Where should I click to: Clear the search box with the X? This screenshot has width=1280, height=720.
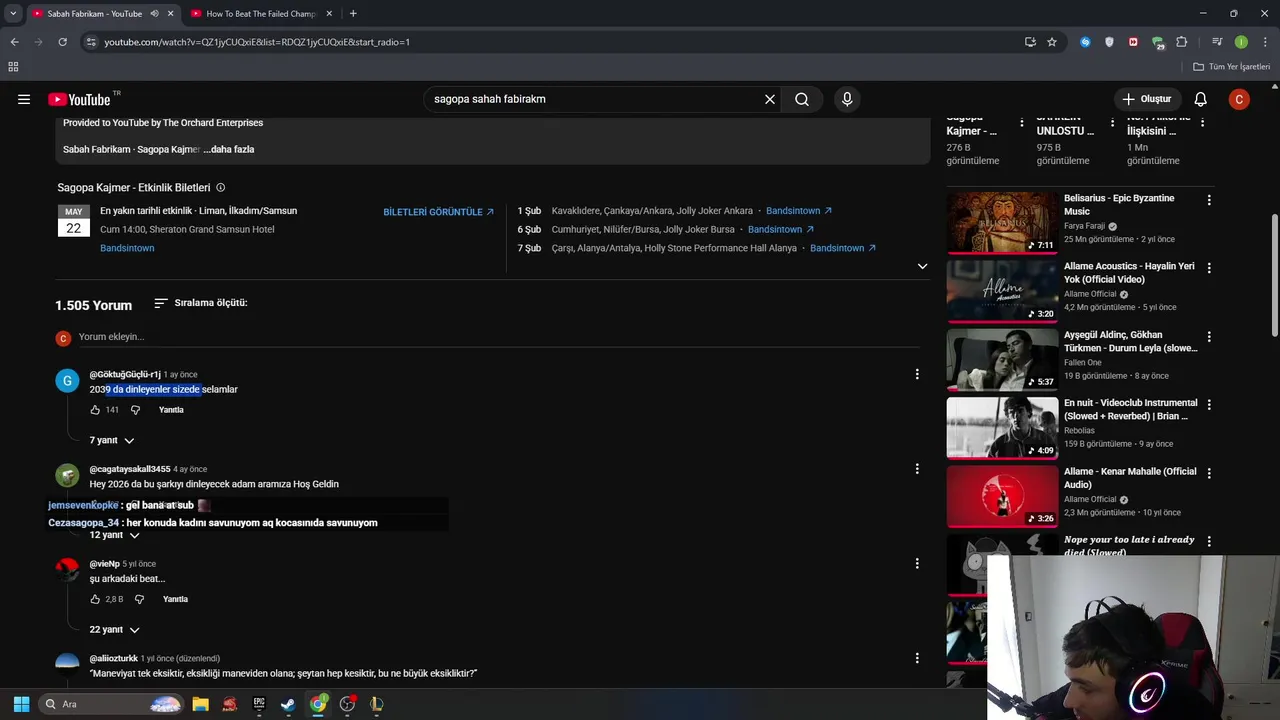[770, 99]
